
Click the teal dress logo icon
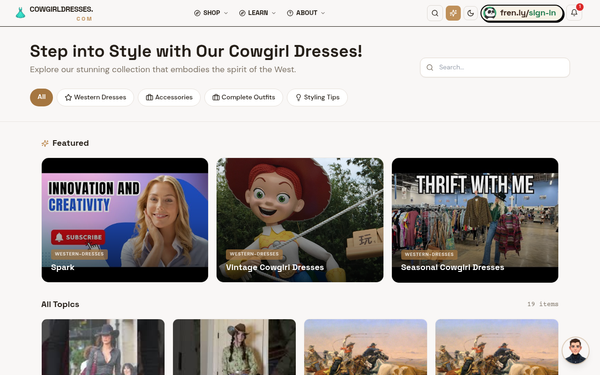(x=20, y=13)
